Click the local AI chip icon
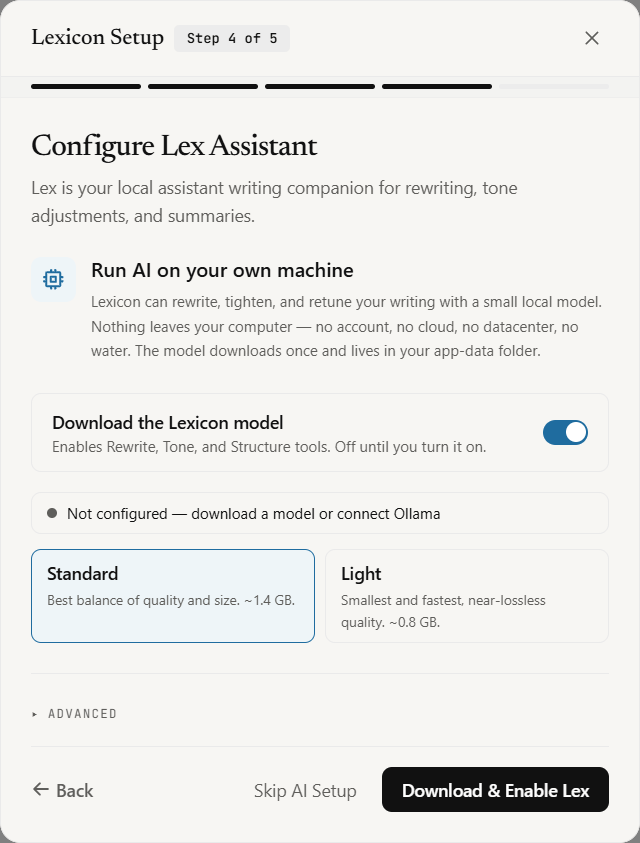 [x=53, y=279]
